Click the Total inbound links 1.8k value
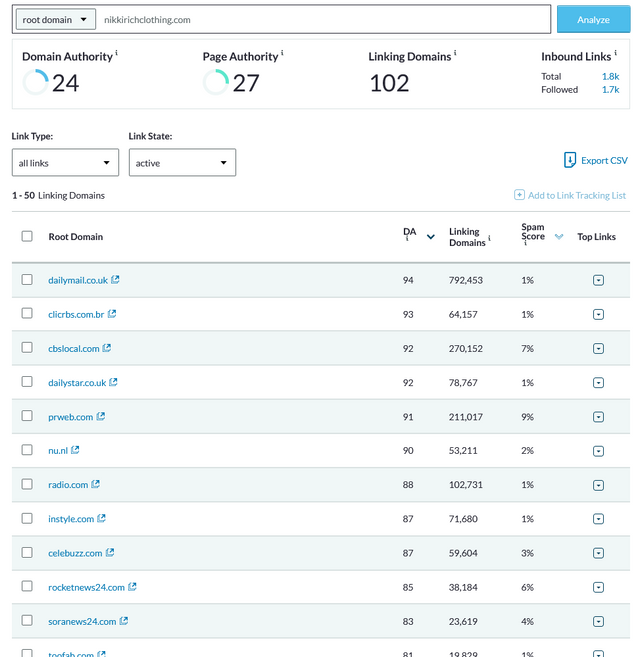The height and width of the screenshot is (657, 640). pyautogui.click(x=610, y=76)
